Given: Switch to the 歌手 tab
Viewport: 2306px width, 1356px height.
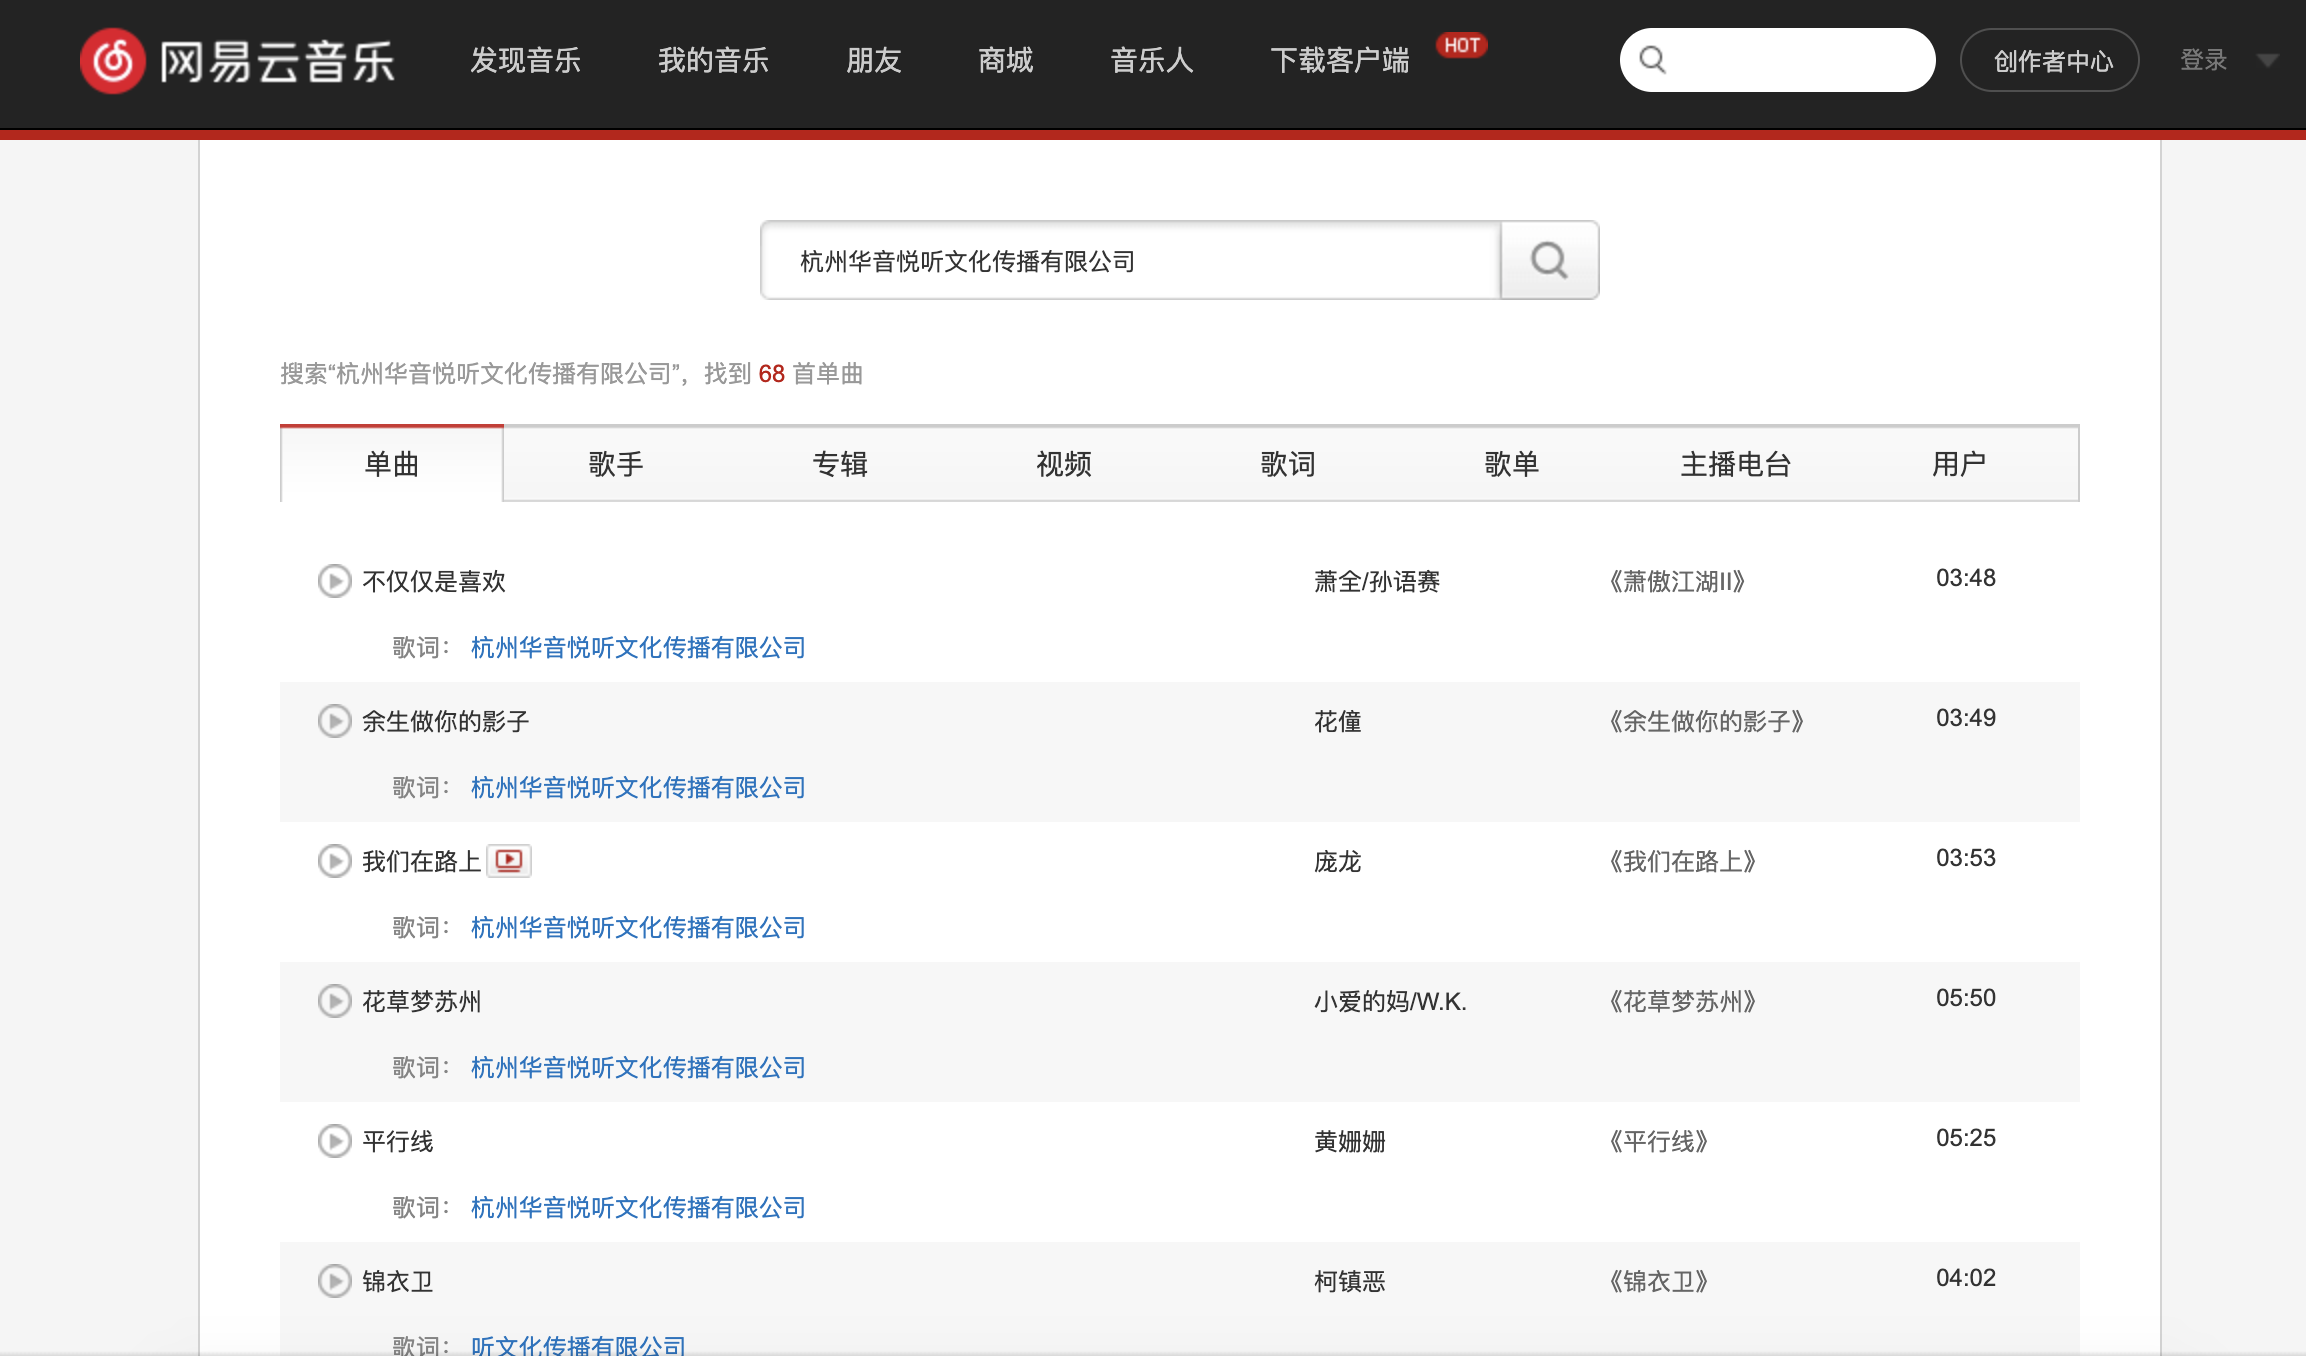Looking at the screenshot, I should pyautogui.click(x=615, y=464).
